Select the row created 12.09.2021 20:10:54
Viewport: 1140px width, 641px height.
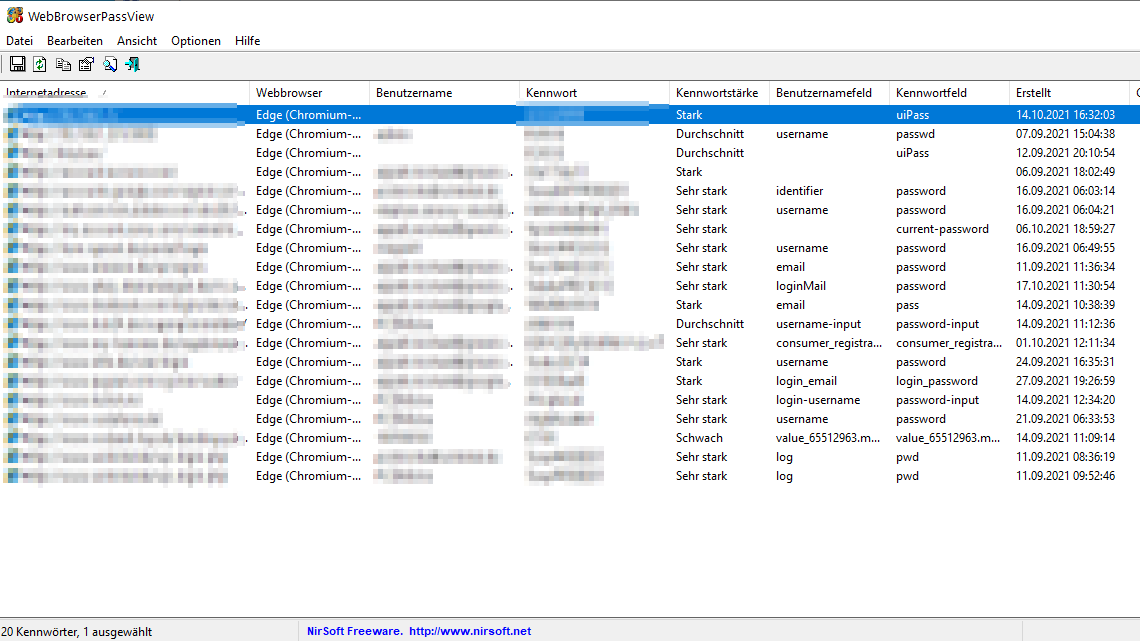tap(570, 153)
